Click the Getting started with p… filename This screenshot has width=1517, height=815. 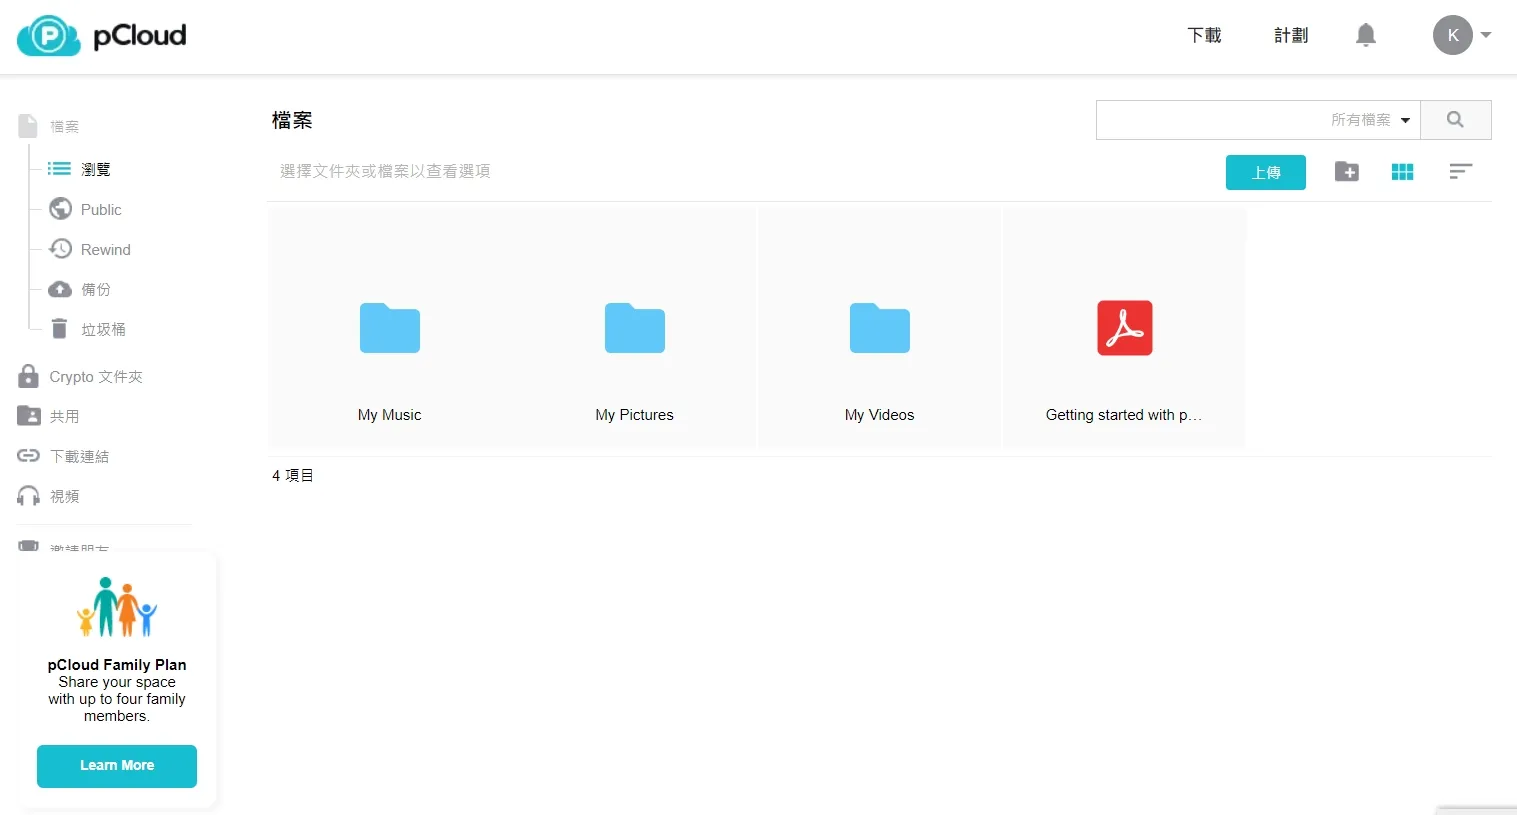point(1124,415)
